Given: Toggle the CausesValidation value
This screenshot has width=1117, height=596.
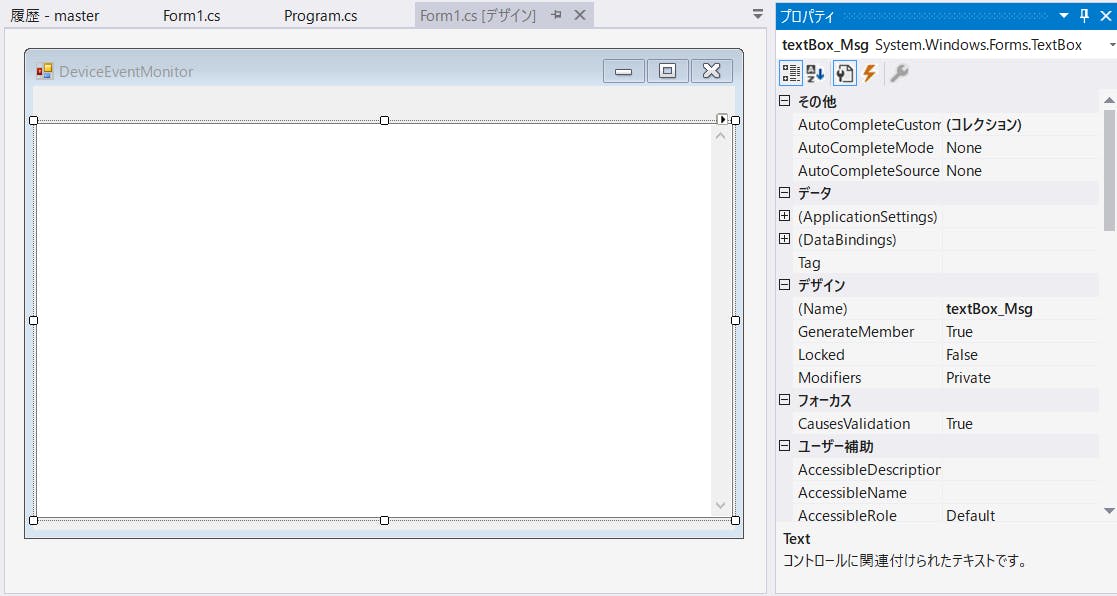Looking at the screenshot, I should tap(1000, 423).
